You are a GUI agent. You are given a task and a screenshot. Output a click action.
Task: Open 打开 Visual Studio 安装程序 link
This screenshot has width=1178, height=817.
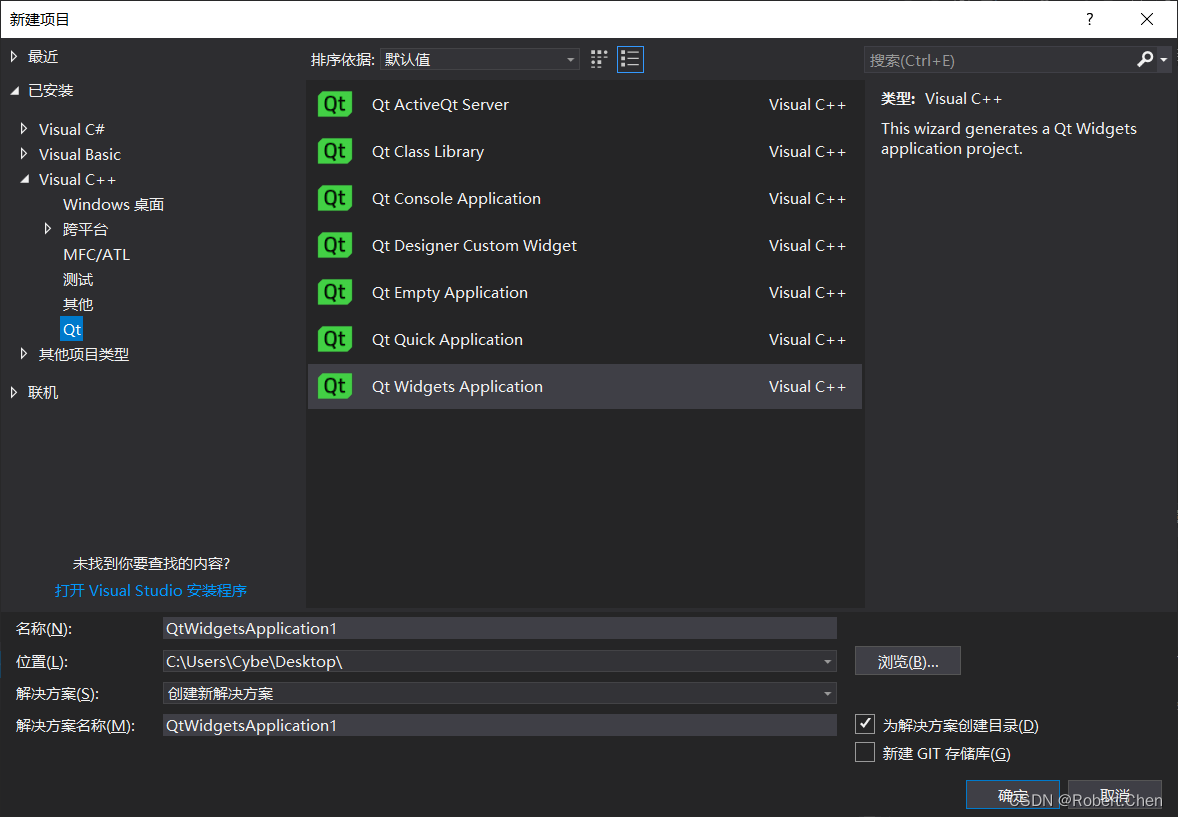(x=151, y=591)
